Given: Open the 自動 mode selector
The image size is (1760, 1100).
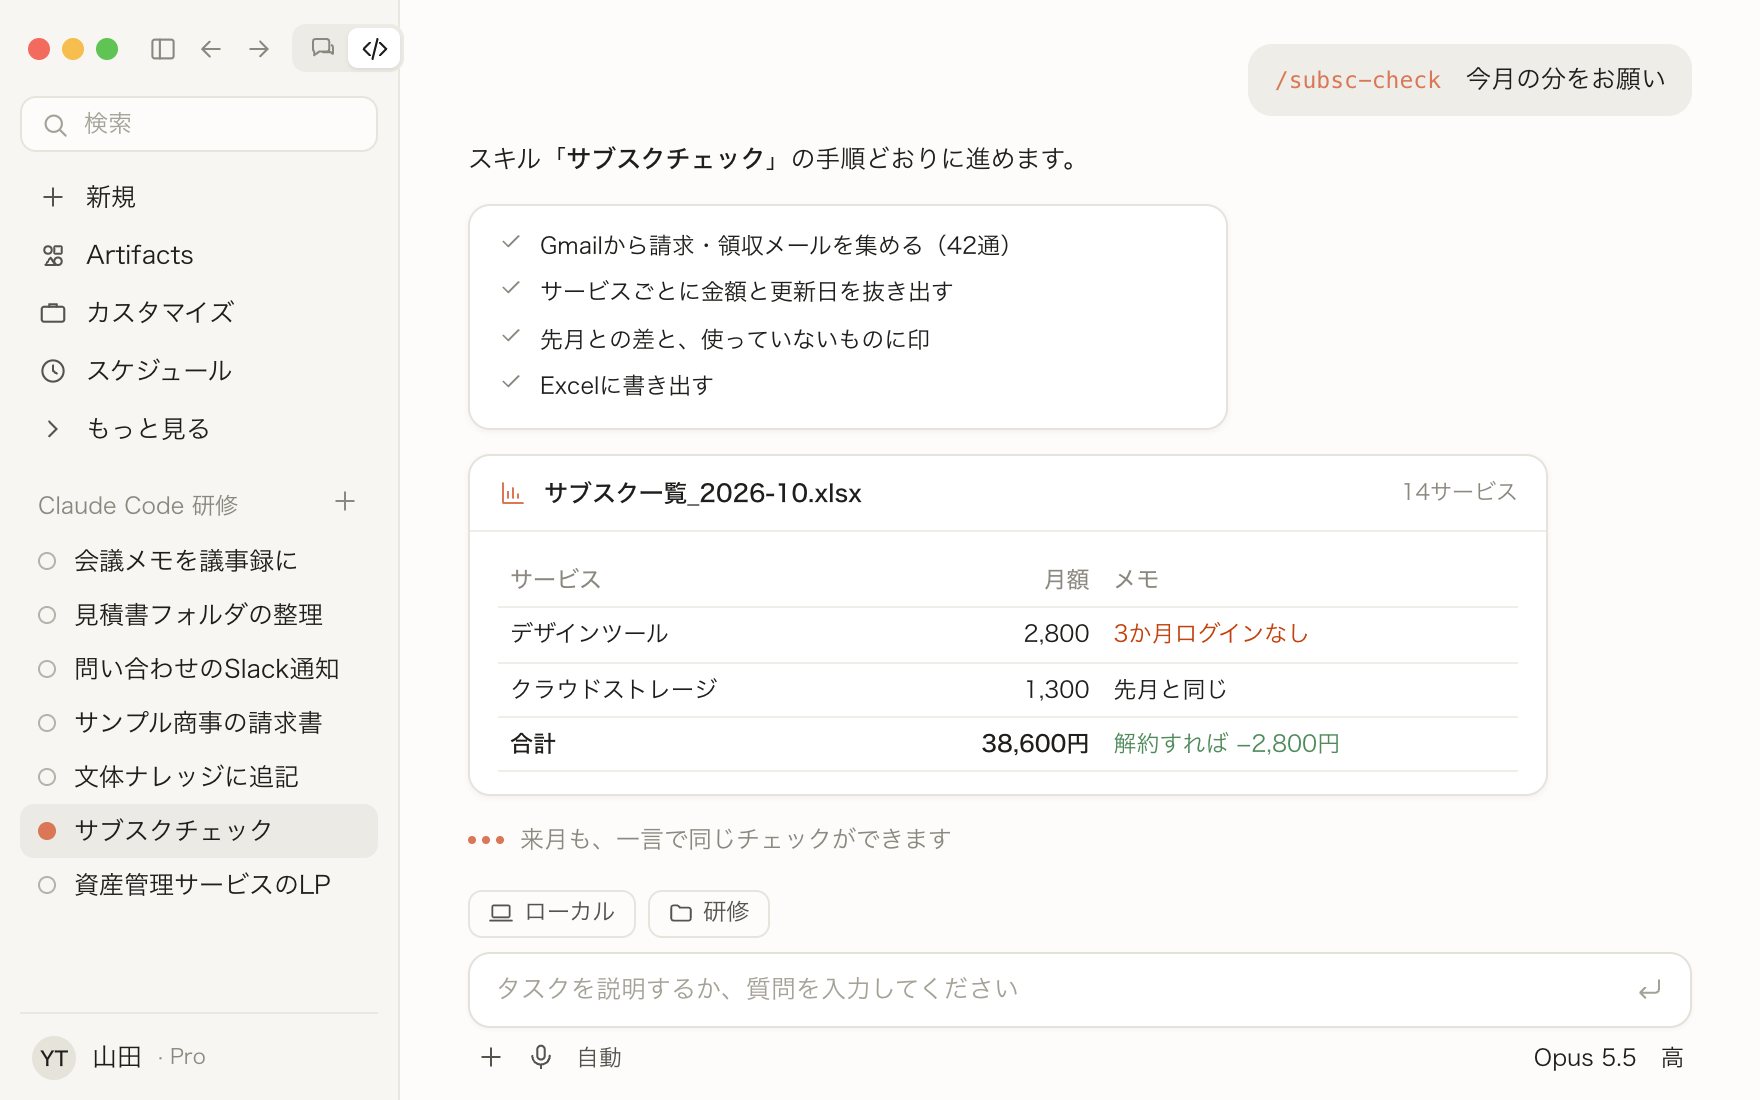Looking at the screenshot, I should (599, 1058).
